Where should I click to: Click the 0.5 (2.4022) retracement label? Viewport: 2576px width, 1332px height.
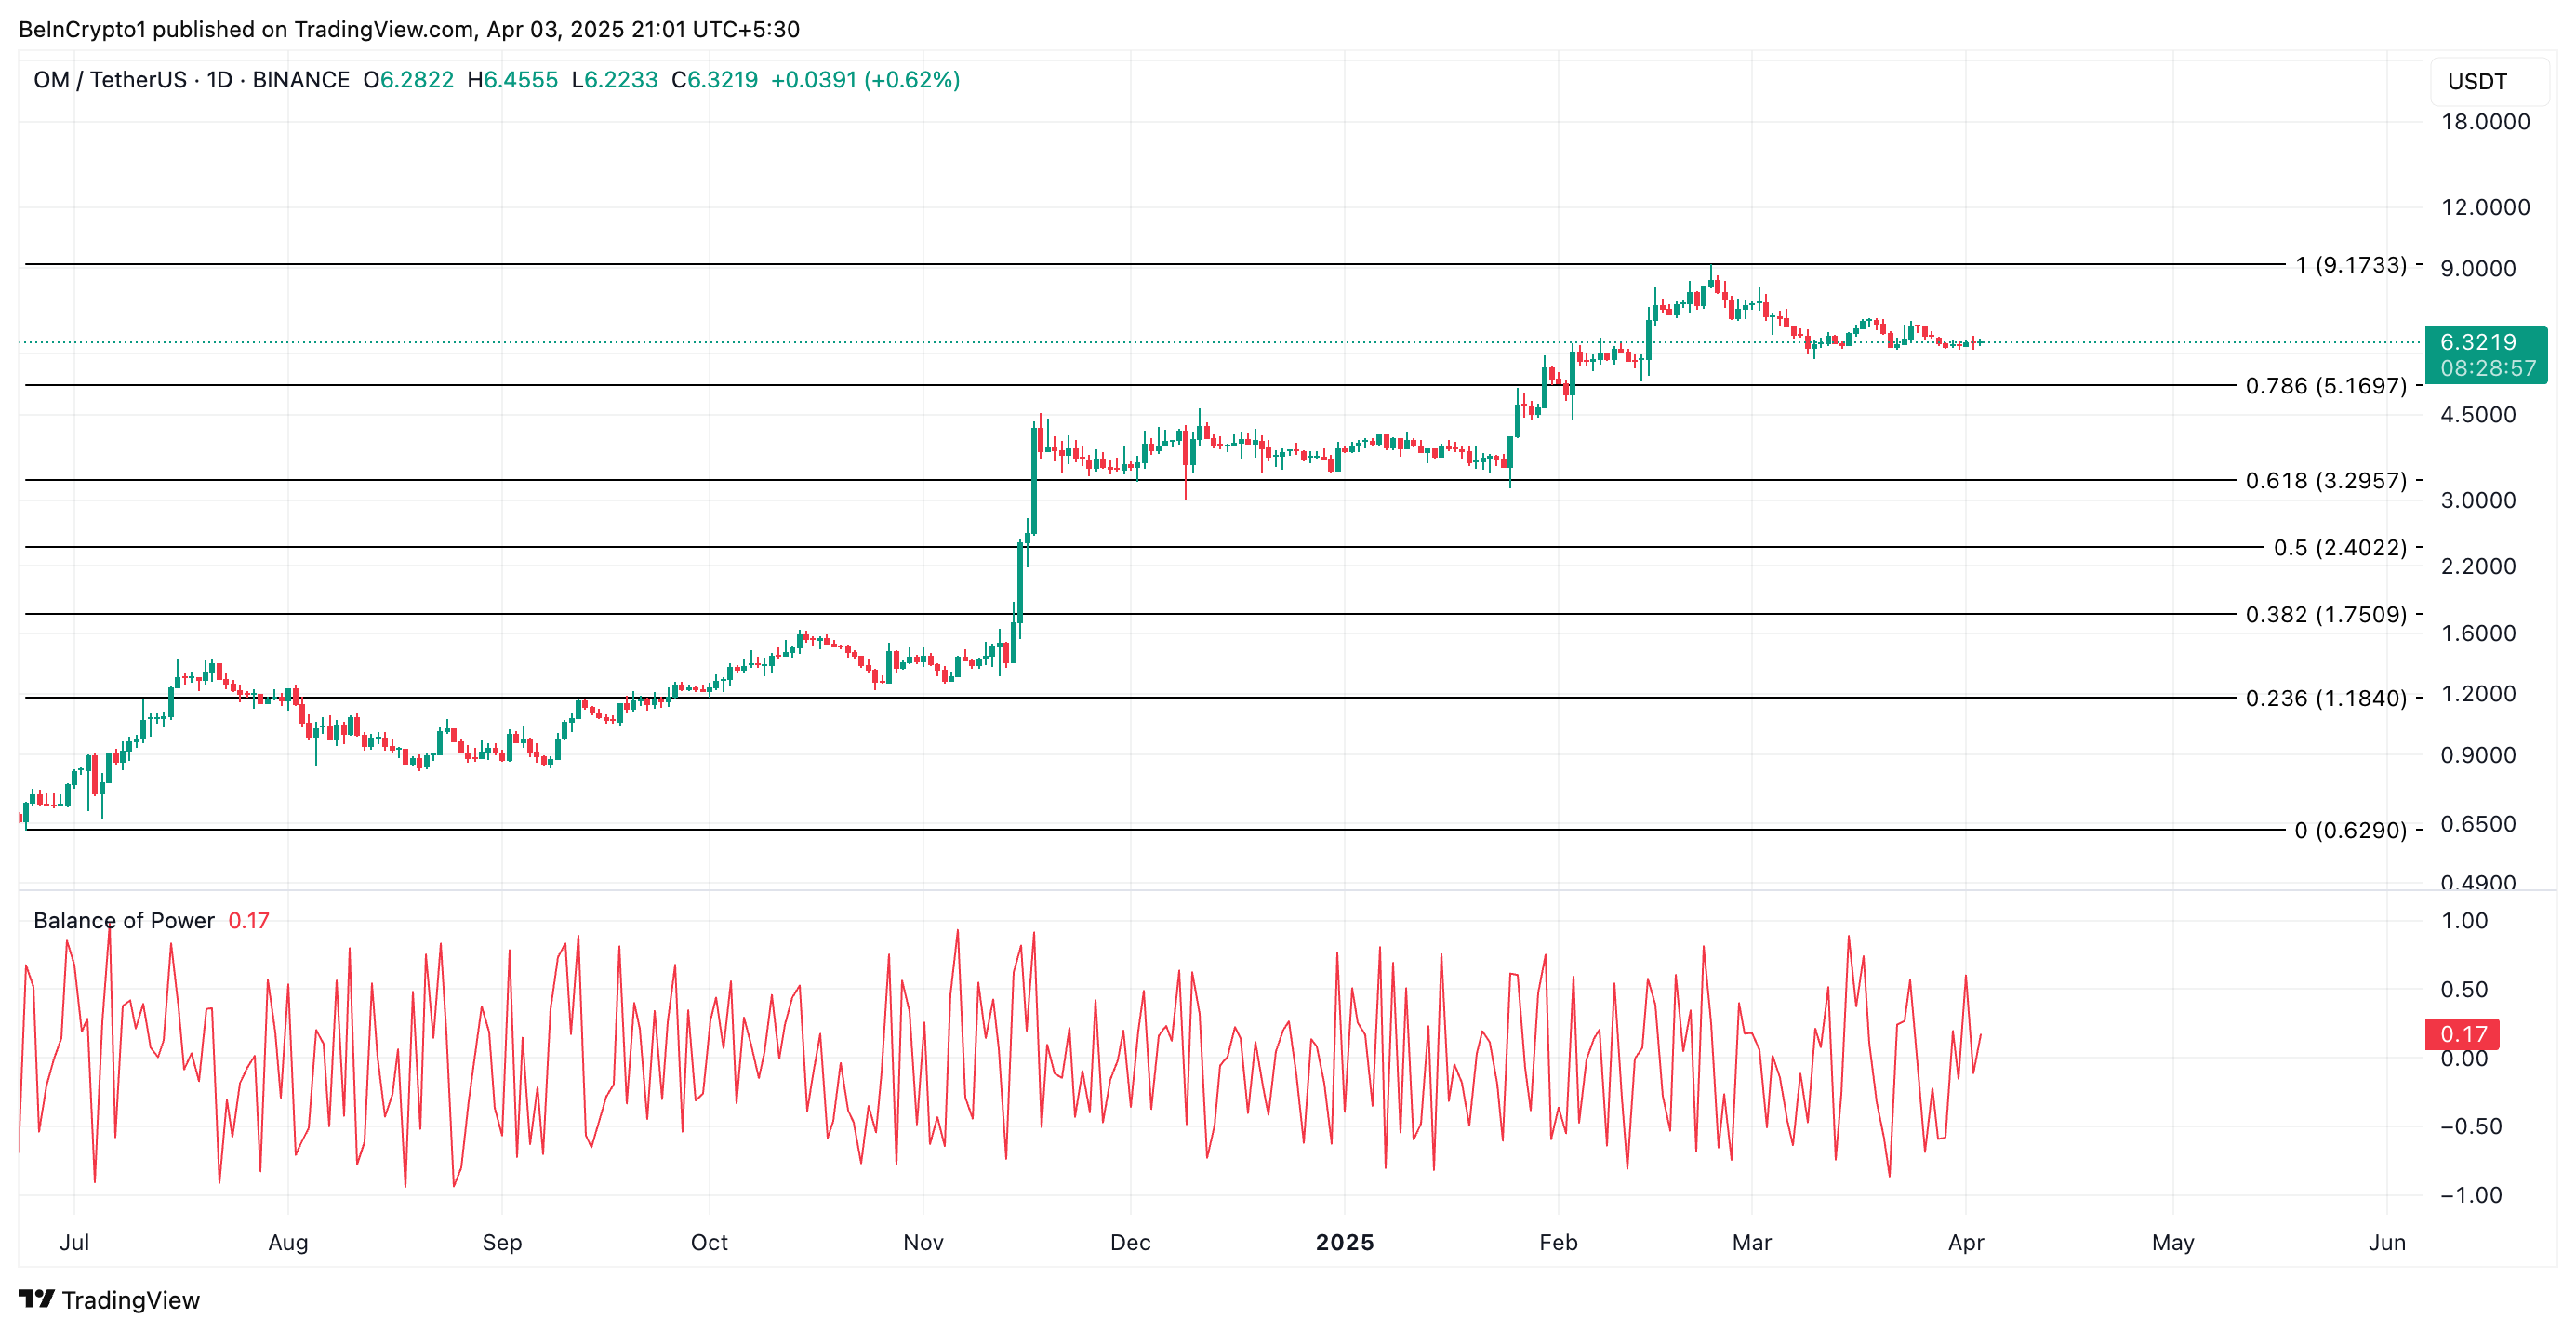click(2339, 548)
